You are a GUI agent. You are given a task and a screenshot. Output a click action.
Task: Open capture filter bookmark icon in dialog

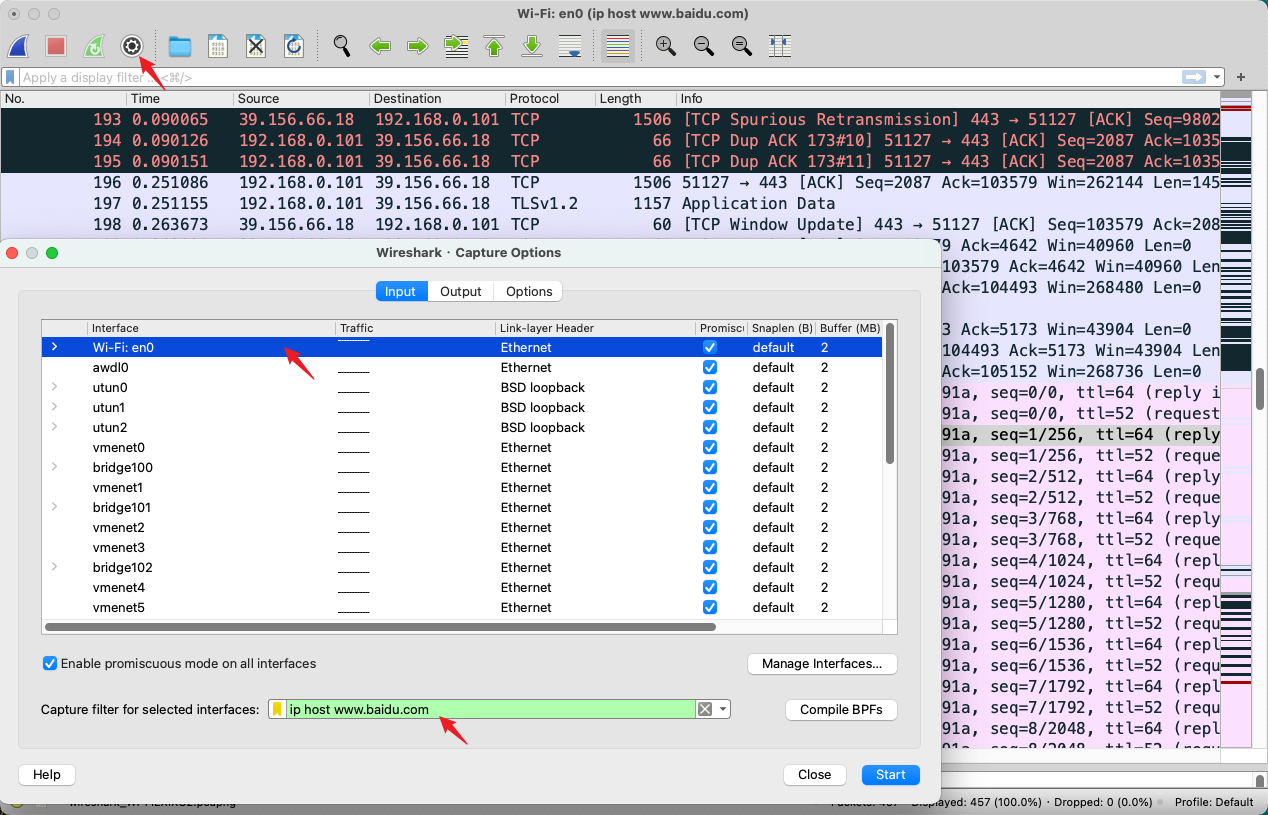tap(277, 709)
